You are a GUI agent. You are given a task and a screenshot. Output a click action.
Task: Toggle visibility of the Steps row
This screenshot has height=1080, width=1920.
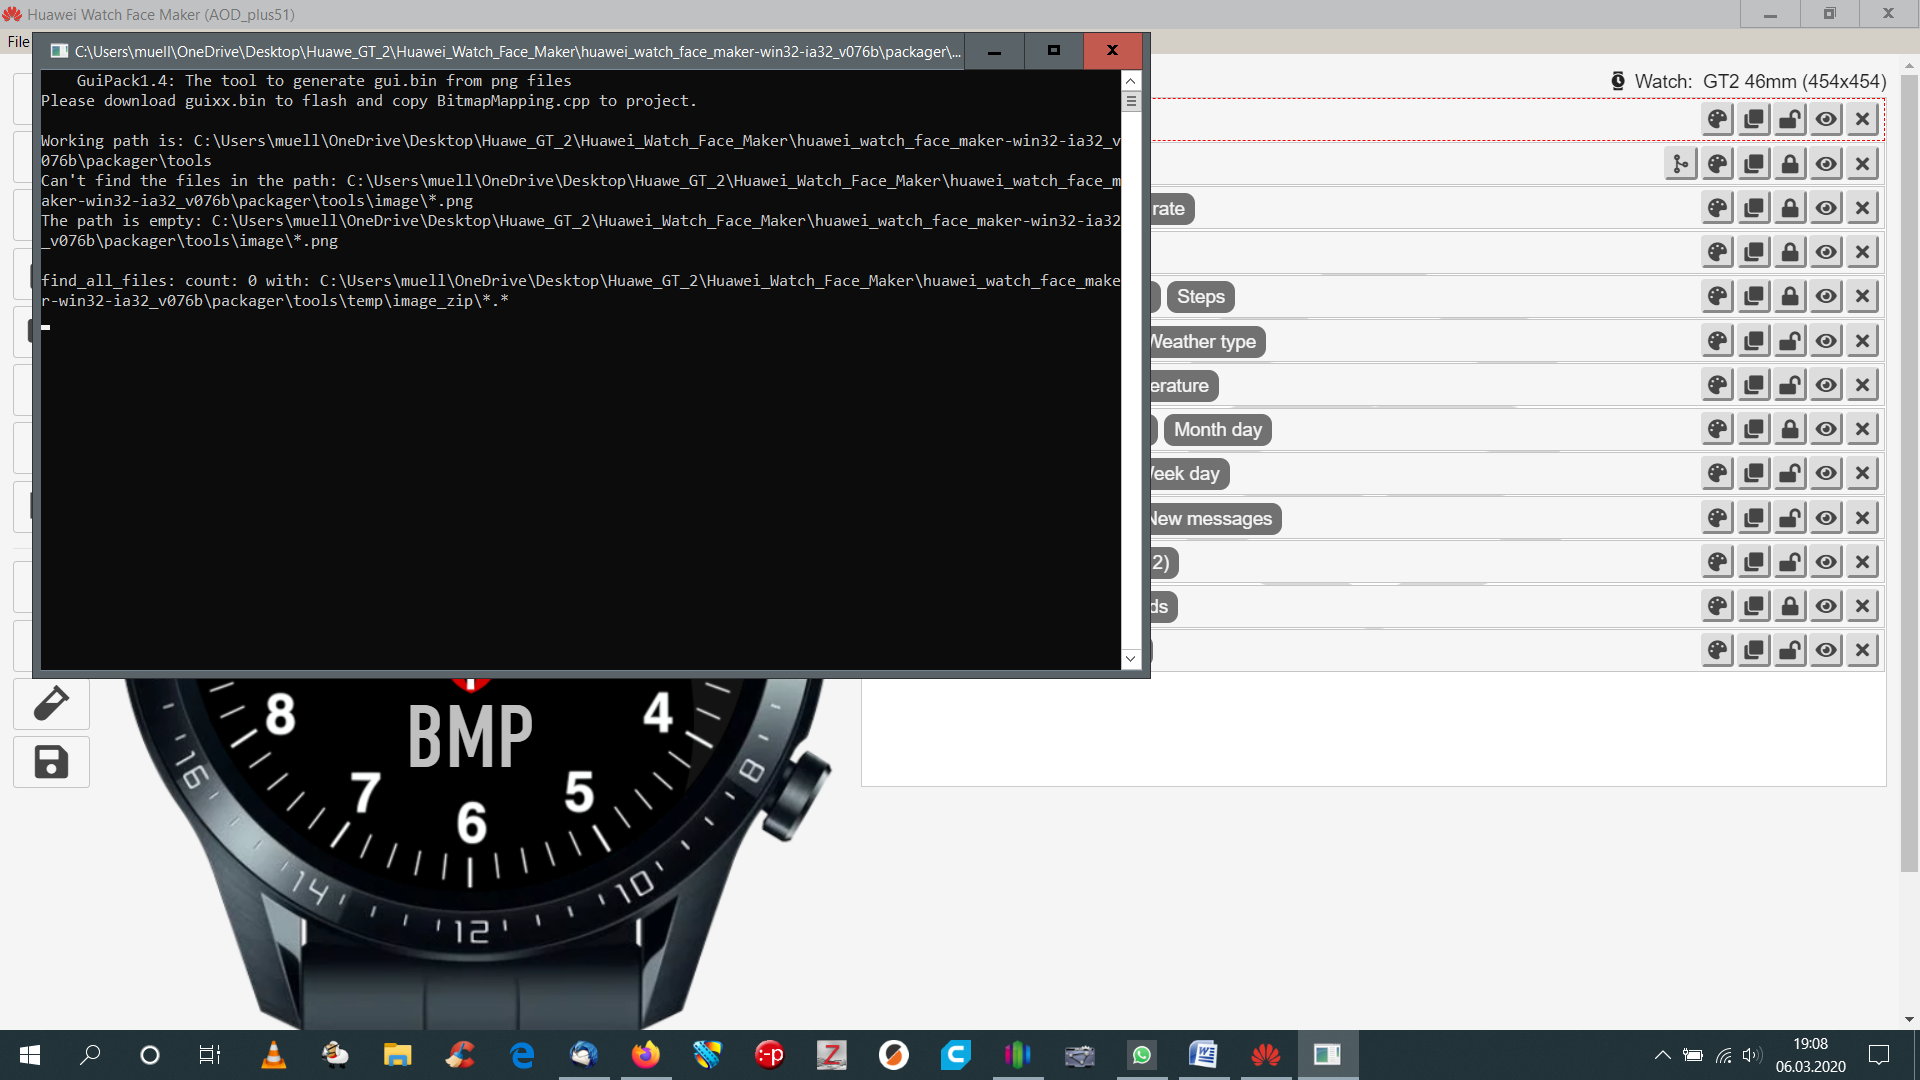click(1826, 296)
